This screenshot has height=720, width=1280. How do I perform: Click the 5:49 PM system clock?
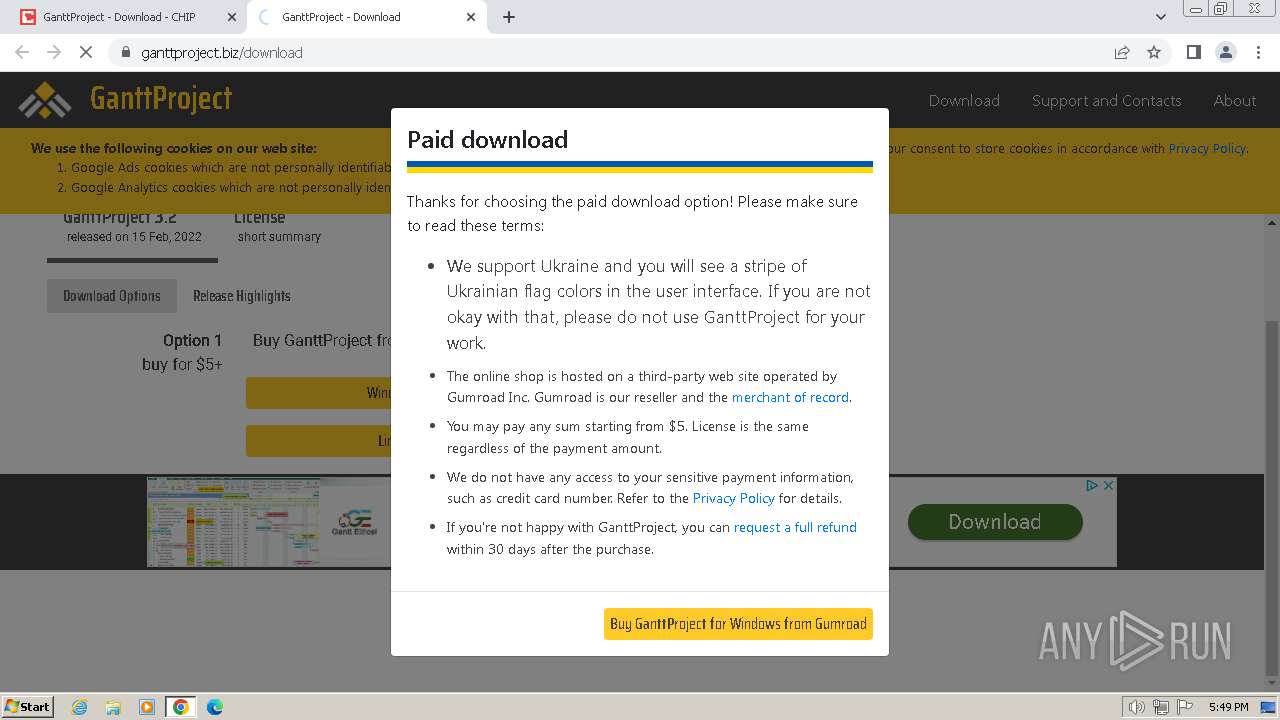pos(1228,707)
